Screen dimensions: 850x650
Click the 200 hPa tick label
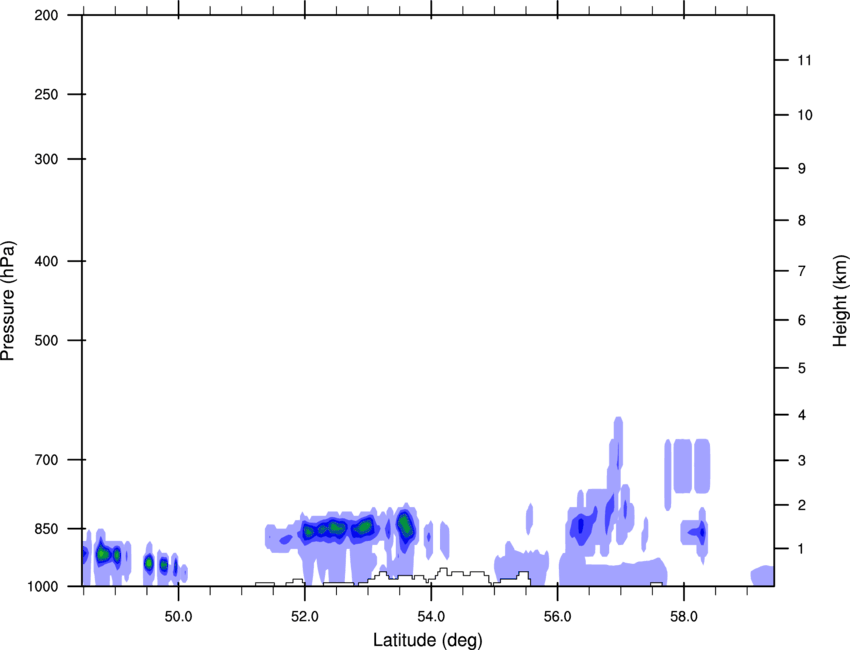(x=46, y=15)
